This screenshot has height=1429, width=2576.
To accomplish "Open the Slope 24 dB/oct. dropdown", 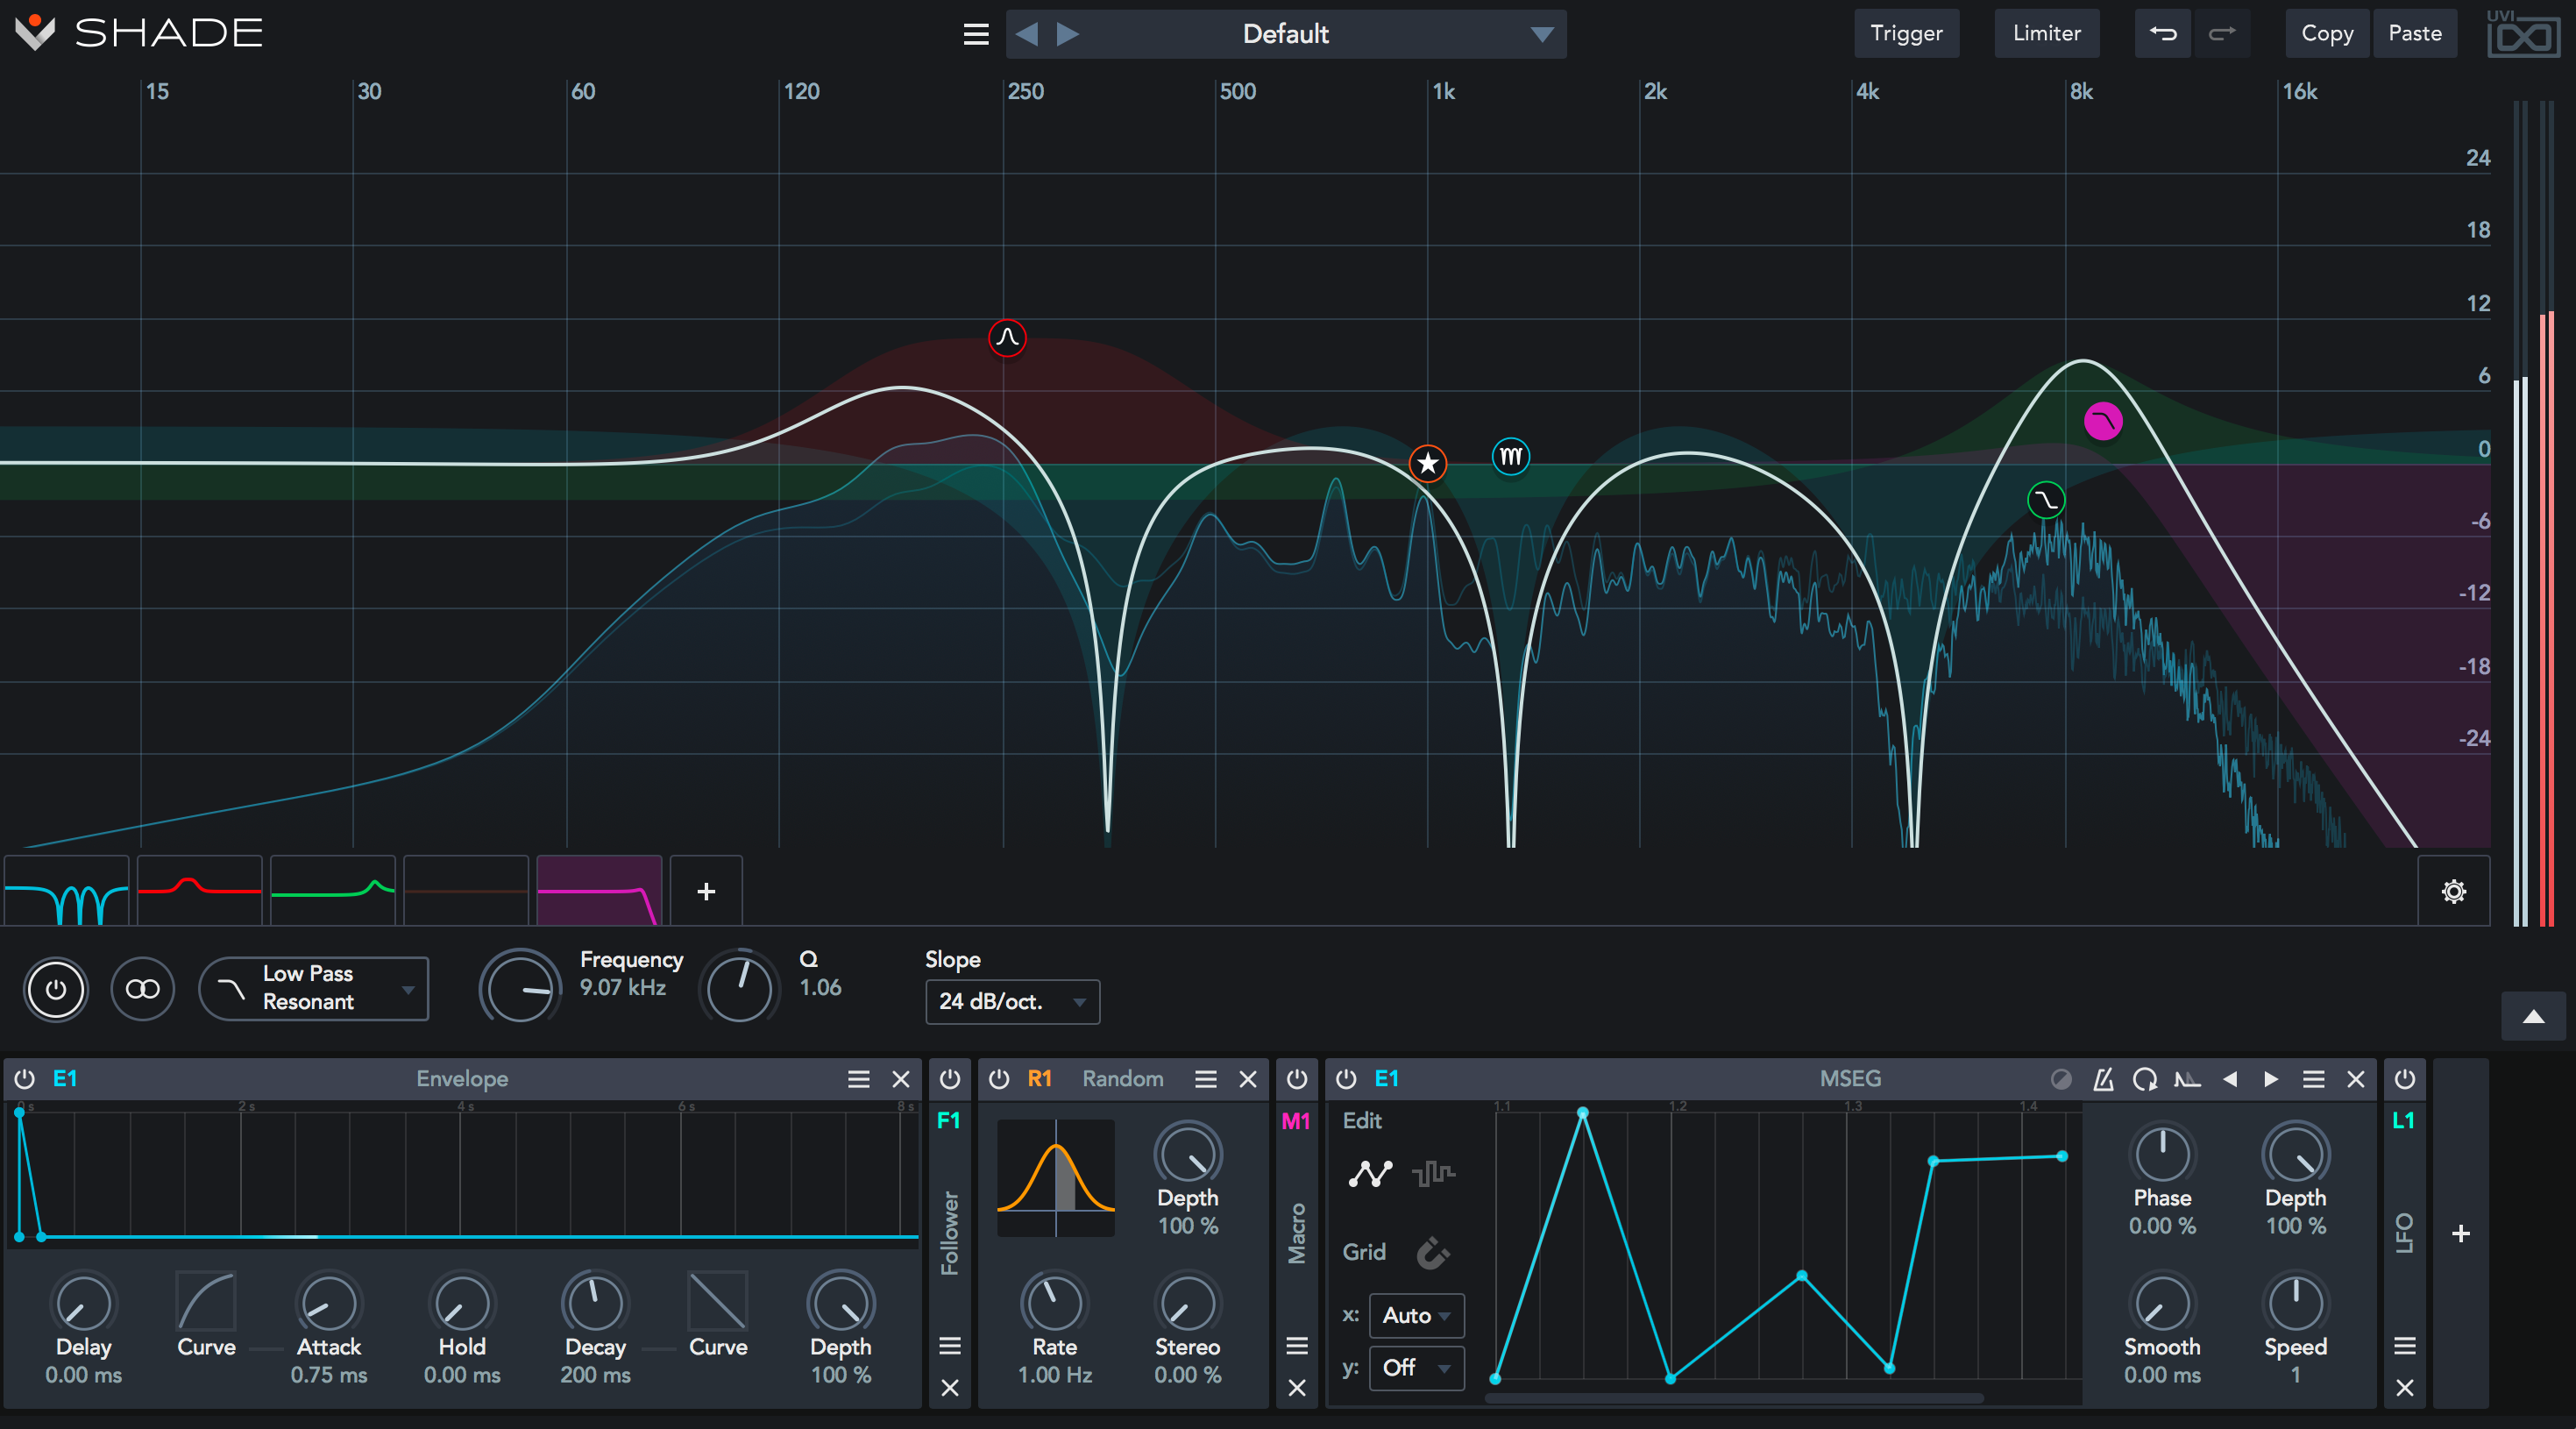I will [x=1012, y=1001].
